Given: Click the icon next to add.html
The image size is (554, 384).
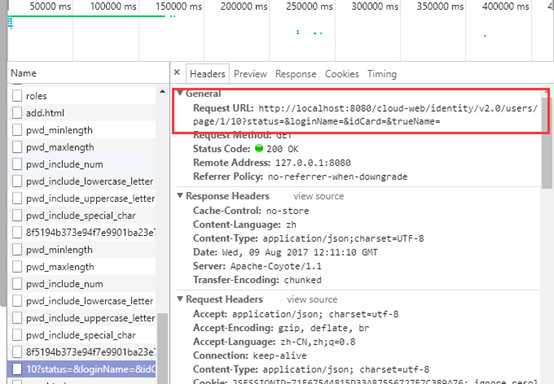Looking at the screenshot, I should [x=17, y=113].
